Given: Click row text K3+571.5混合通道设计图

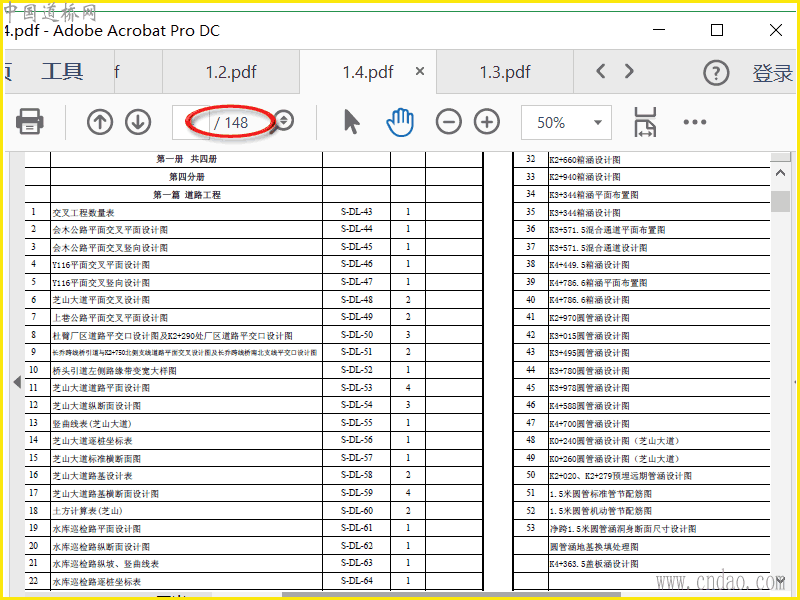Looking at the screenshot, I should point(598,248).
